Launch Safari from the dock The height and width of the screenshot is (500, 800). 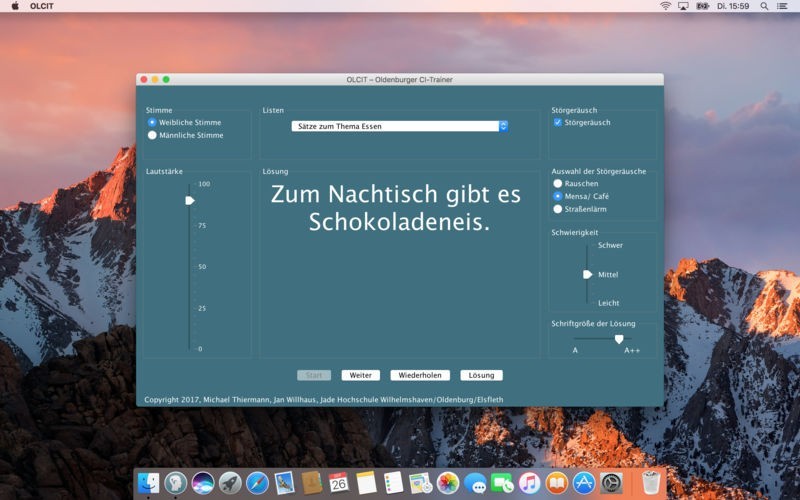257,483
